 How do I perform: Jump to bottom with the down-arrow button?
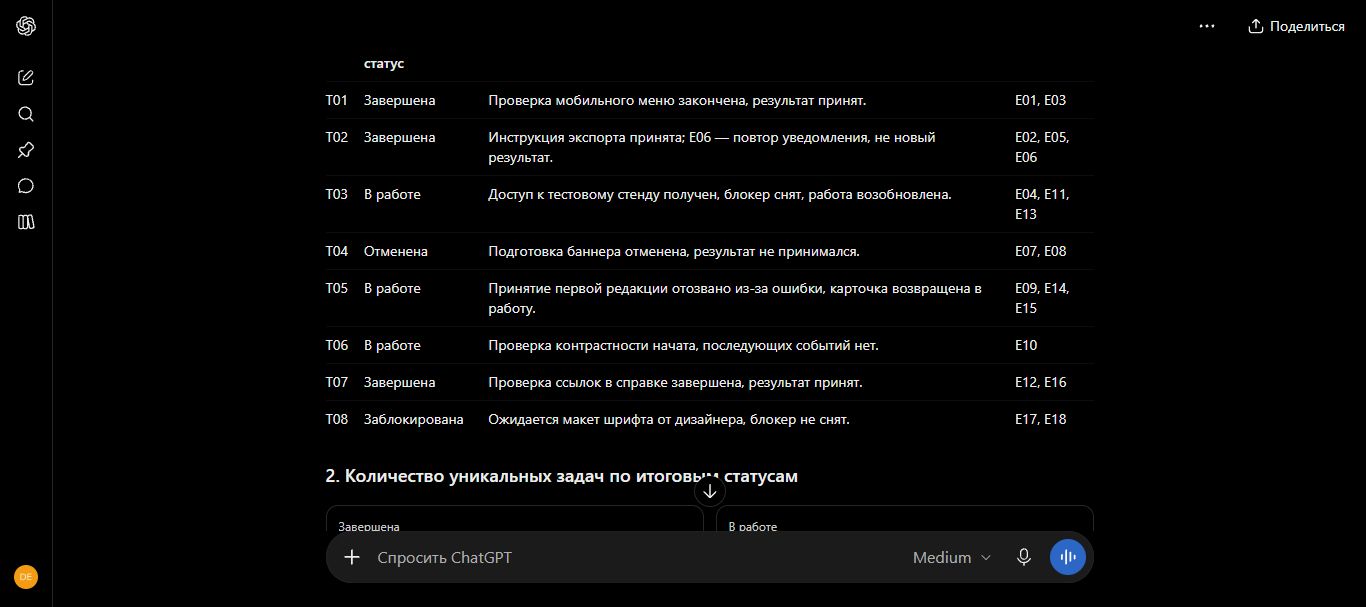710,491
